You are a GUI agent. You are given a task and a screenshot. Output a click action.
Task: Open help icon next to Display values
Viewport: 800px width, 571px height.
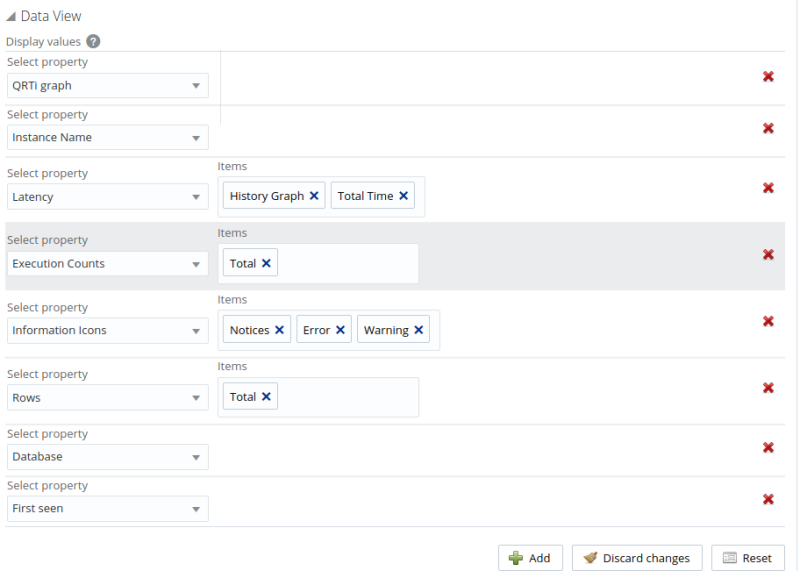93,41
